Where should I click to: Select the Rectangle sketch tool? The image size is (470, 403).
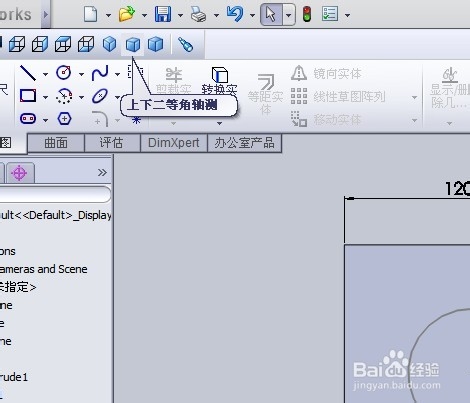click(x=28, y=96)
